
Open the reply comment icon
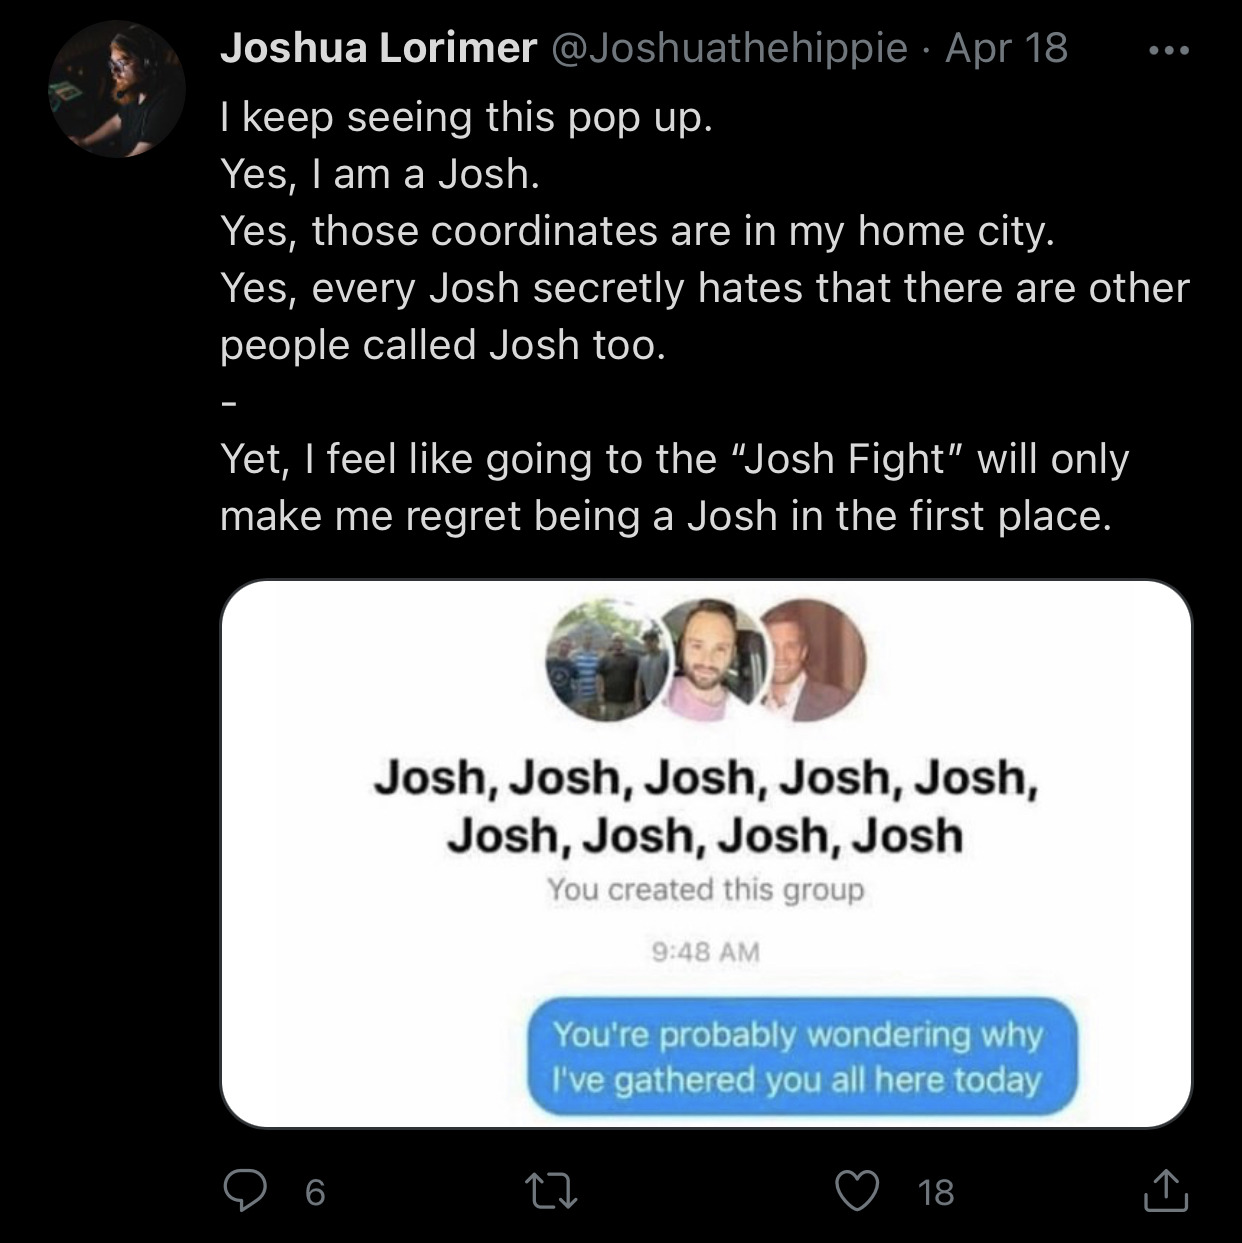[x=242, y=1191]
